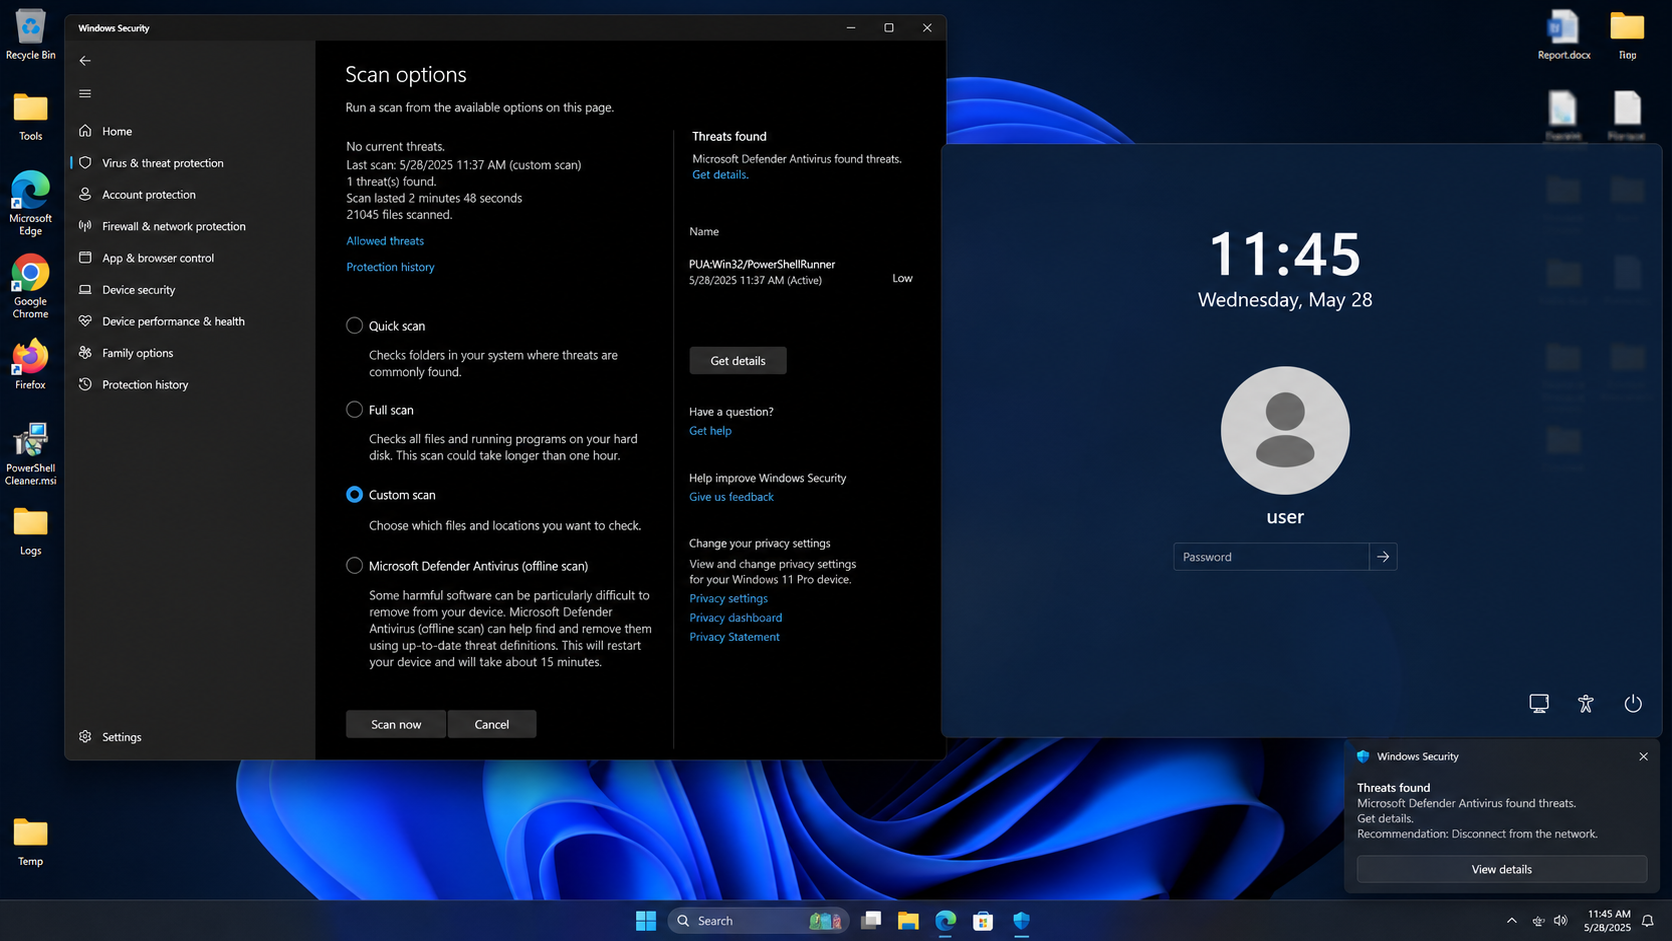Open the Privacy Statement link
This screenshot has width=1672, height=941.
(734, 637)
